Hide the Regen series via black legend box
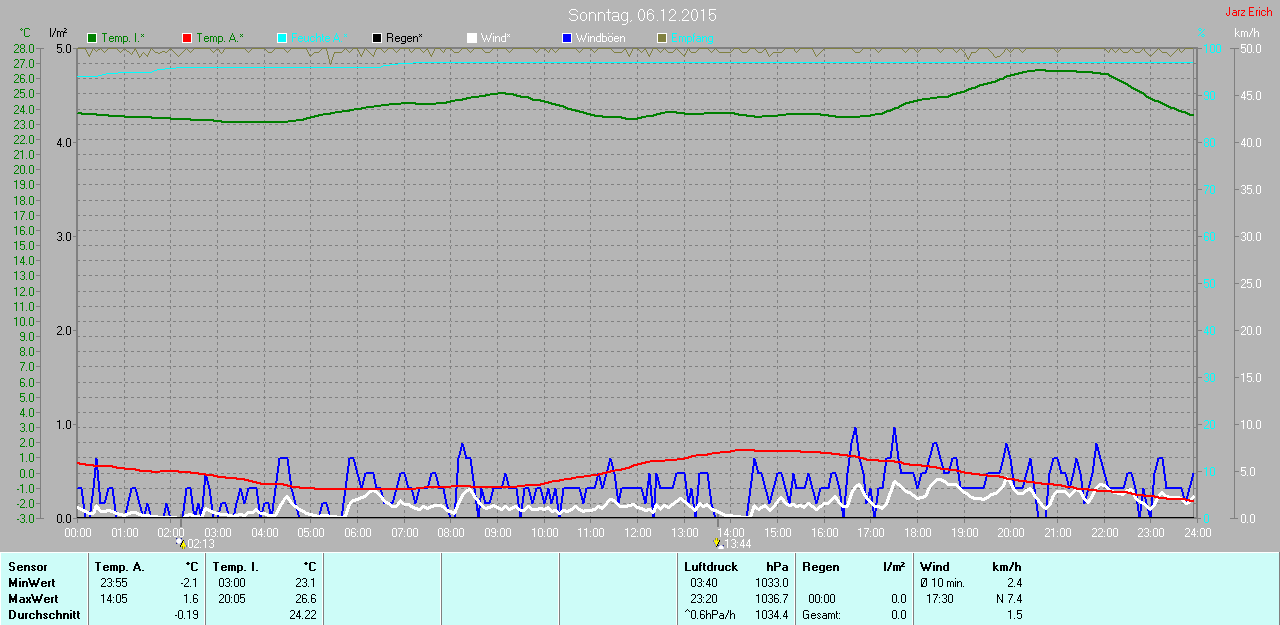The width and height of the screenshot is (1280, 625). (377, 38)
